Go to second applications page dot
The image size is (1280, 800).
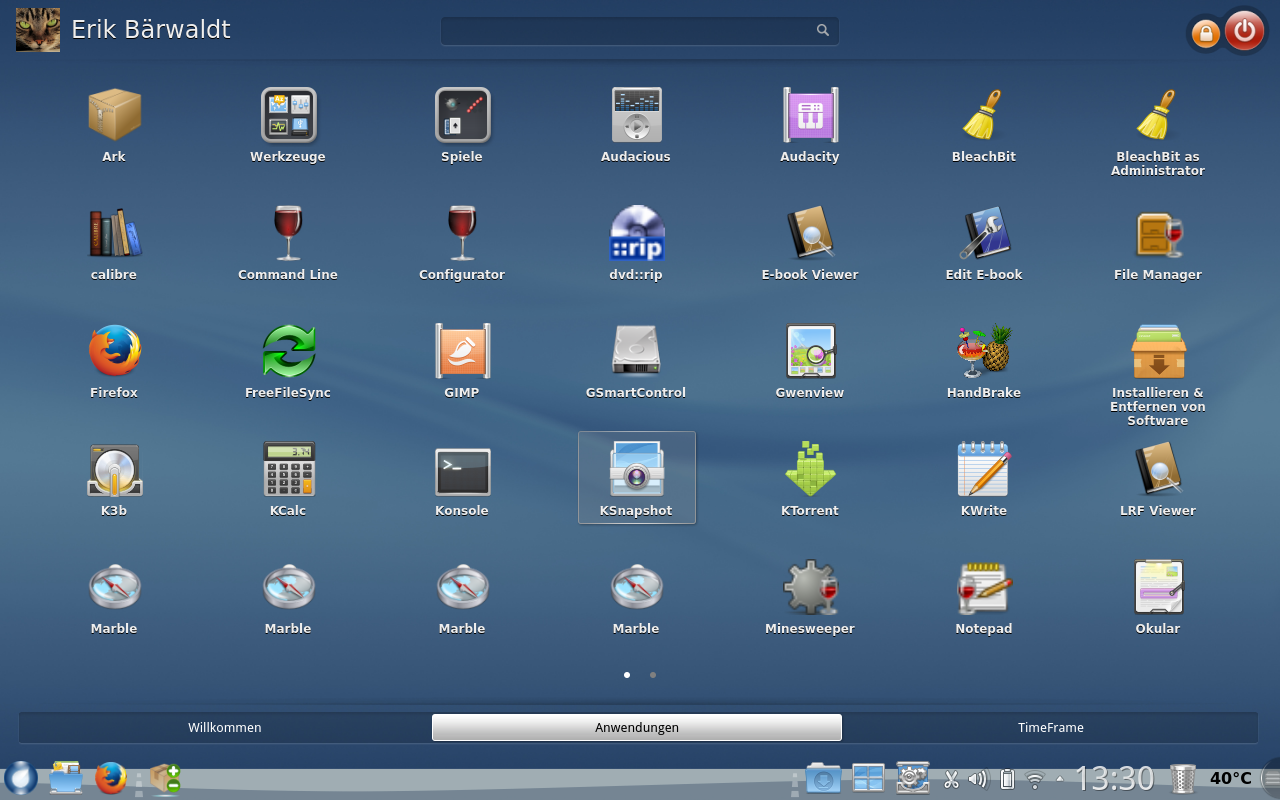click(x=653, y=675)
